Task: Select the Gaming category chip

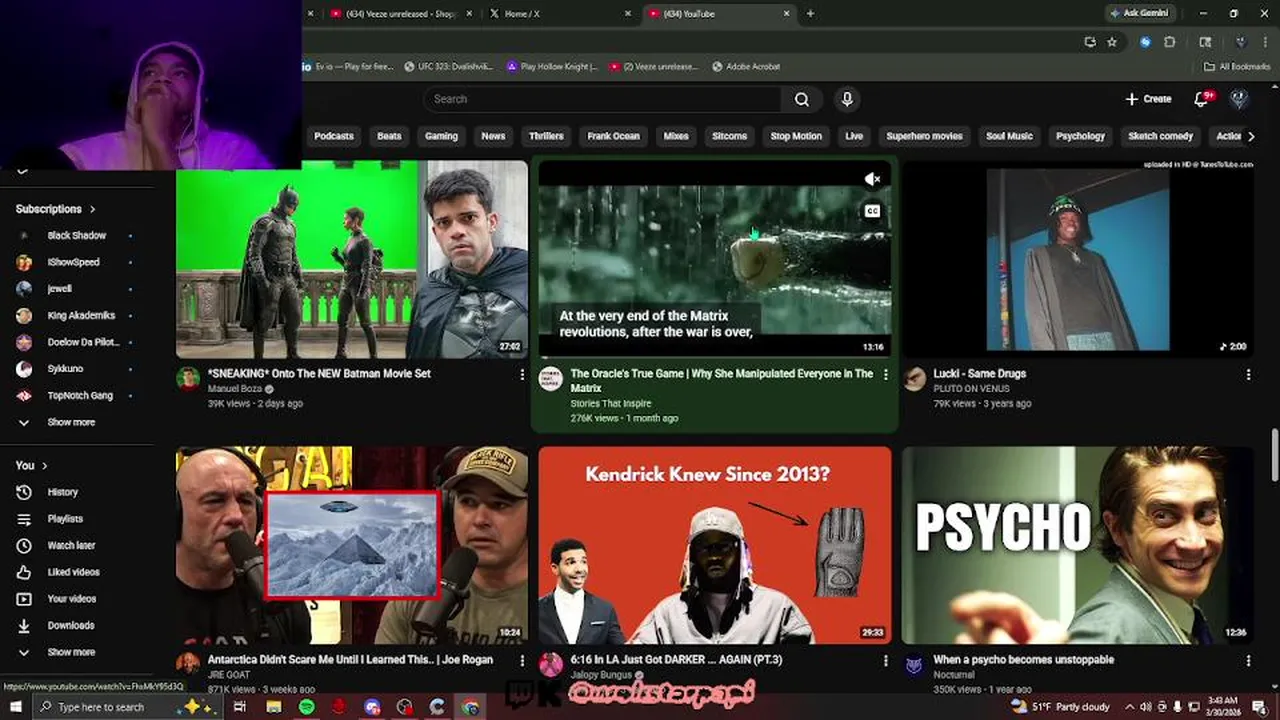Action: tap(441, 136)
